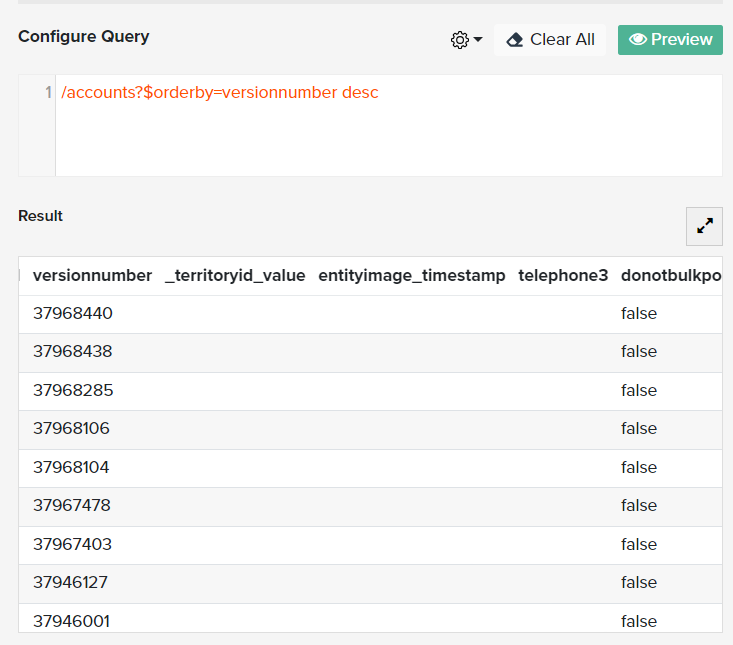The height and width of the screenshot is (645, 733).
Task: Select the cell with value 37968106
Action: click(x=72, y=429)
